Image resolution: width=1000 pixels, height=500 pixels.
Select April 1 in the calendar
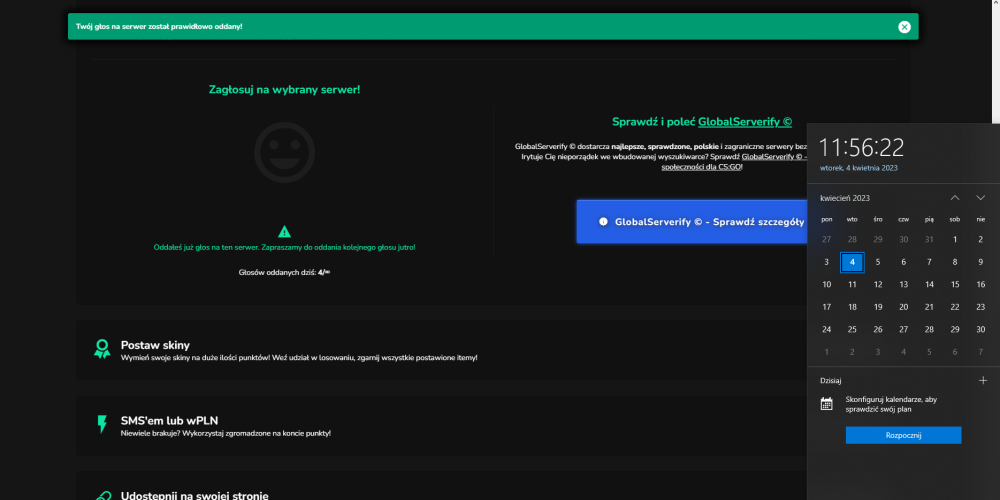(955, 239)
